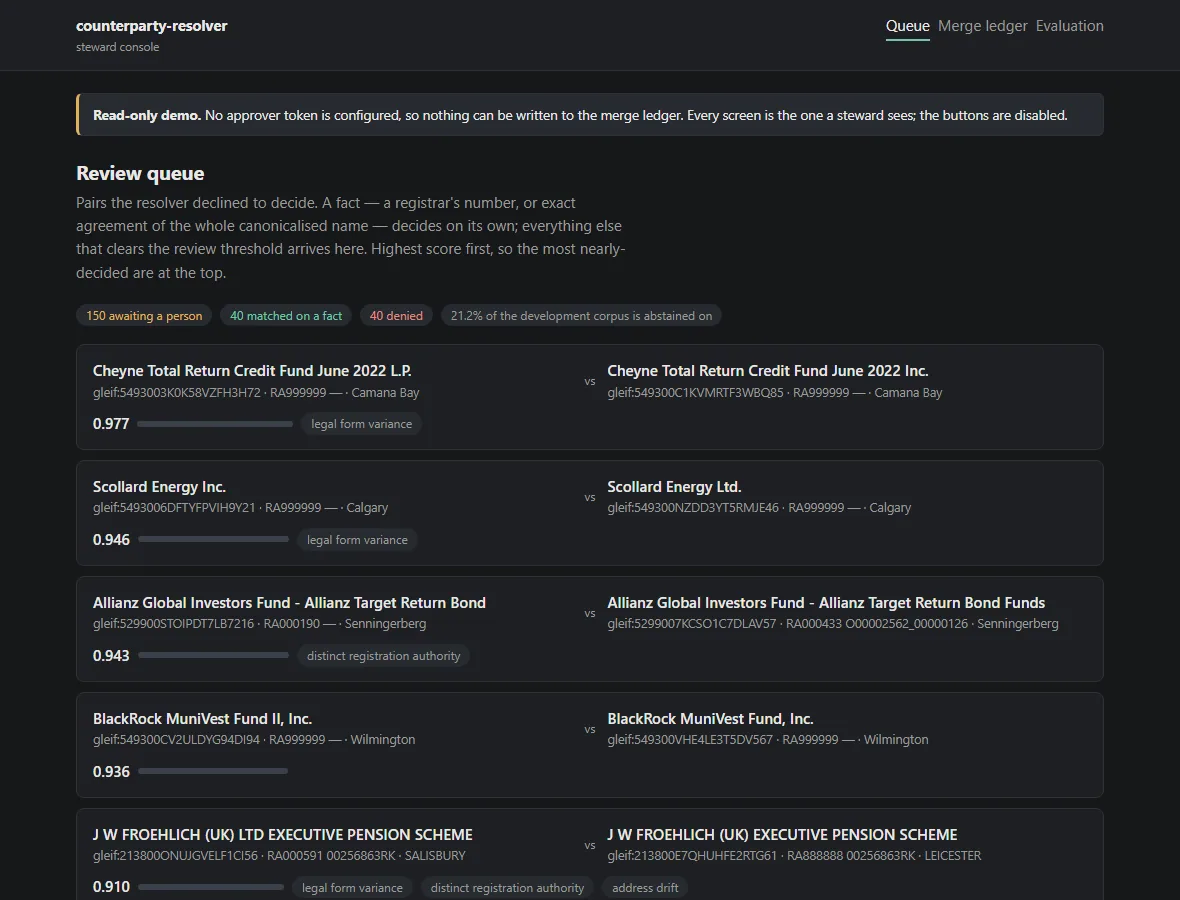Click identifier gleif:549300C1KVMRTF3WBQ85
1180x900 pixels.
[x=695, y=393]
